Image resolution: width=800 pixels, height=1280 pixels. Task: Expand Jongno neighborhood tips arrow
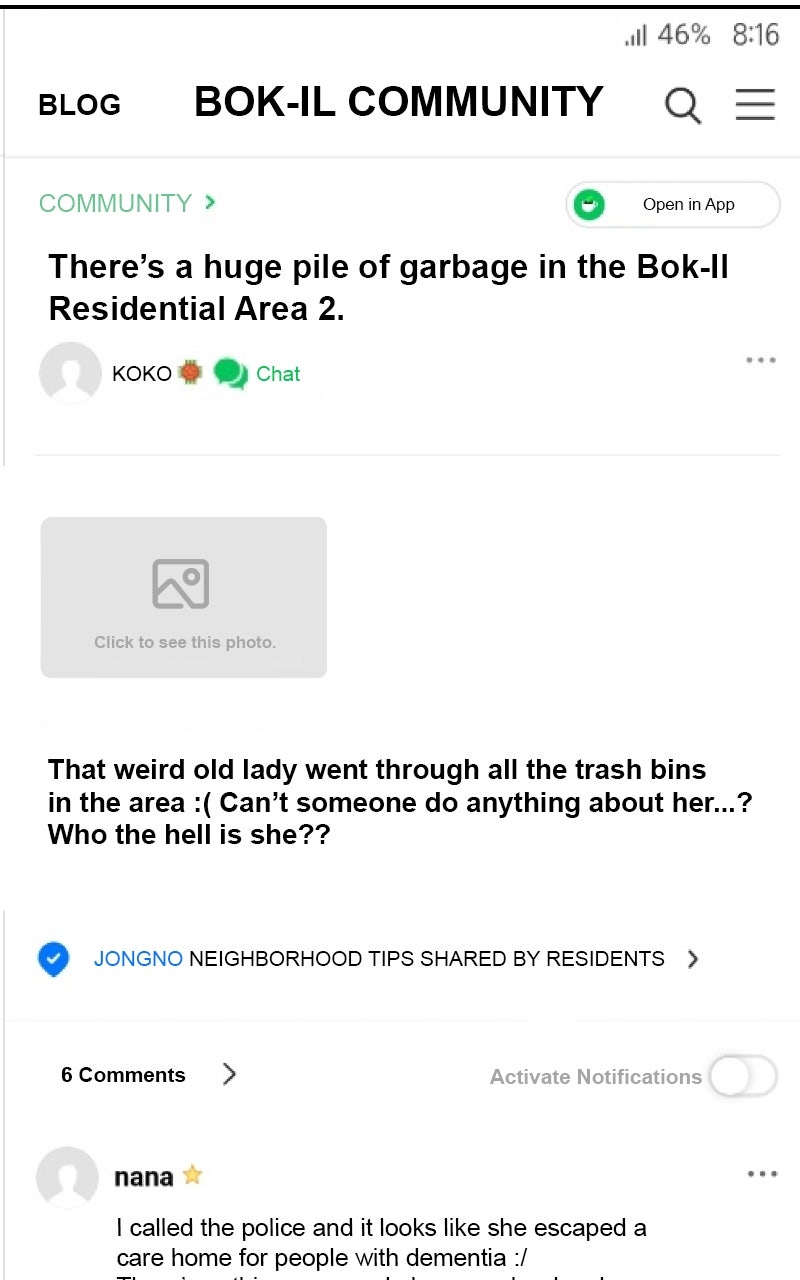(x=692, y=959)
